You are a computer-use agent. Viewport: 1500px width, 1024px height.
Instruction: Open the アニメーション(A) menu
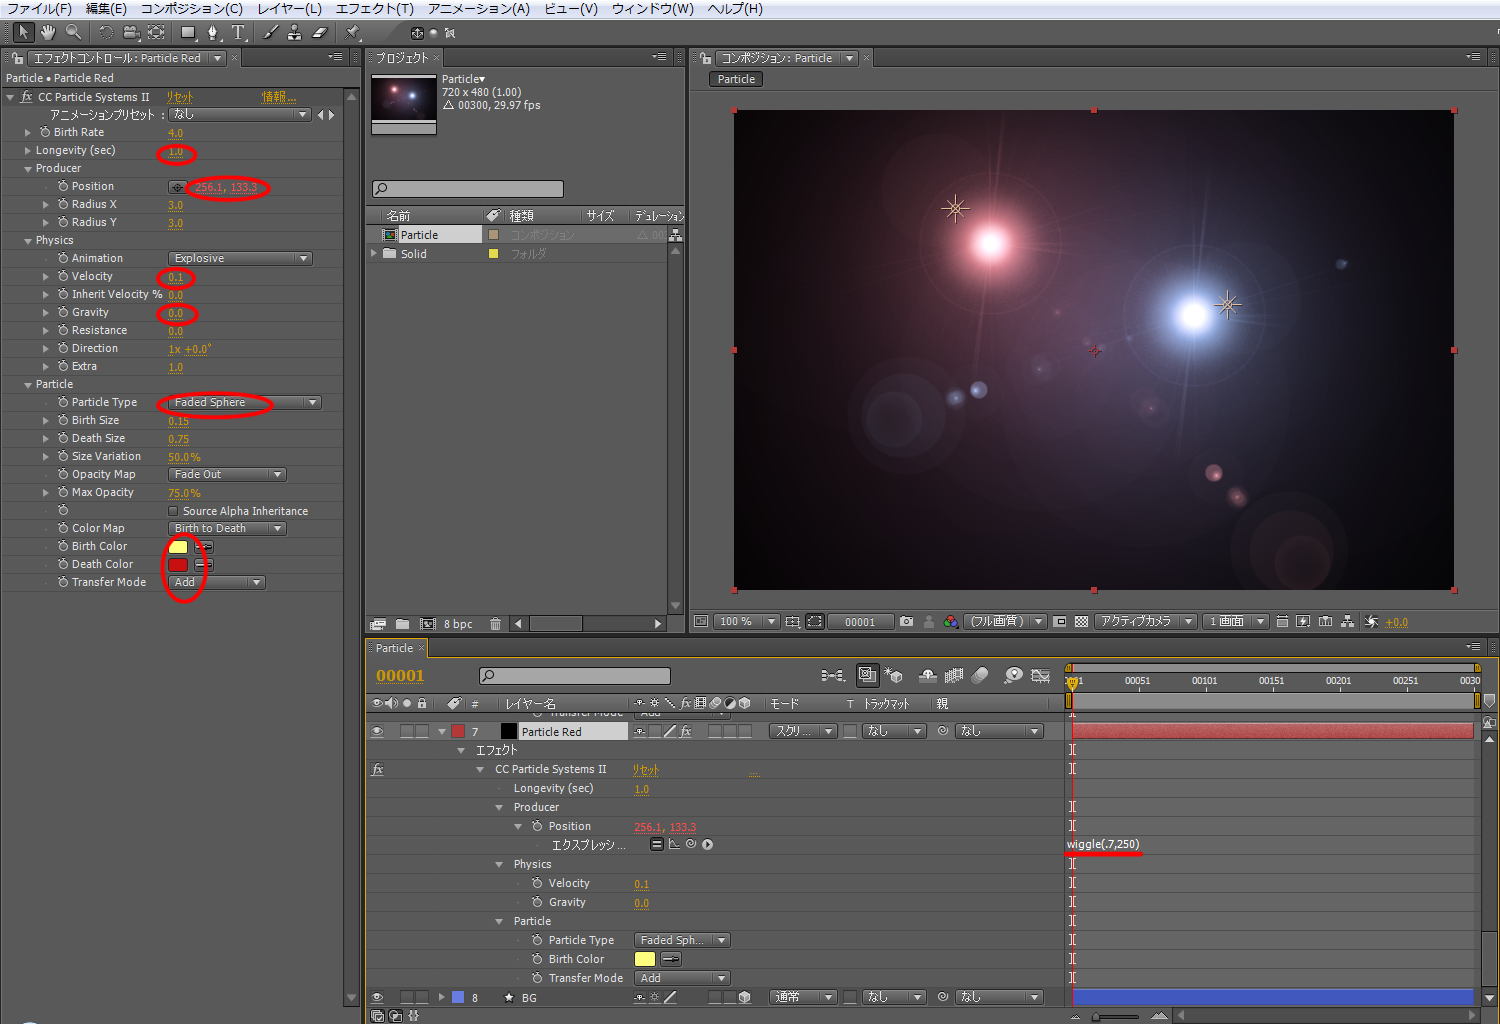479,9
